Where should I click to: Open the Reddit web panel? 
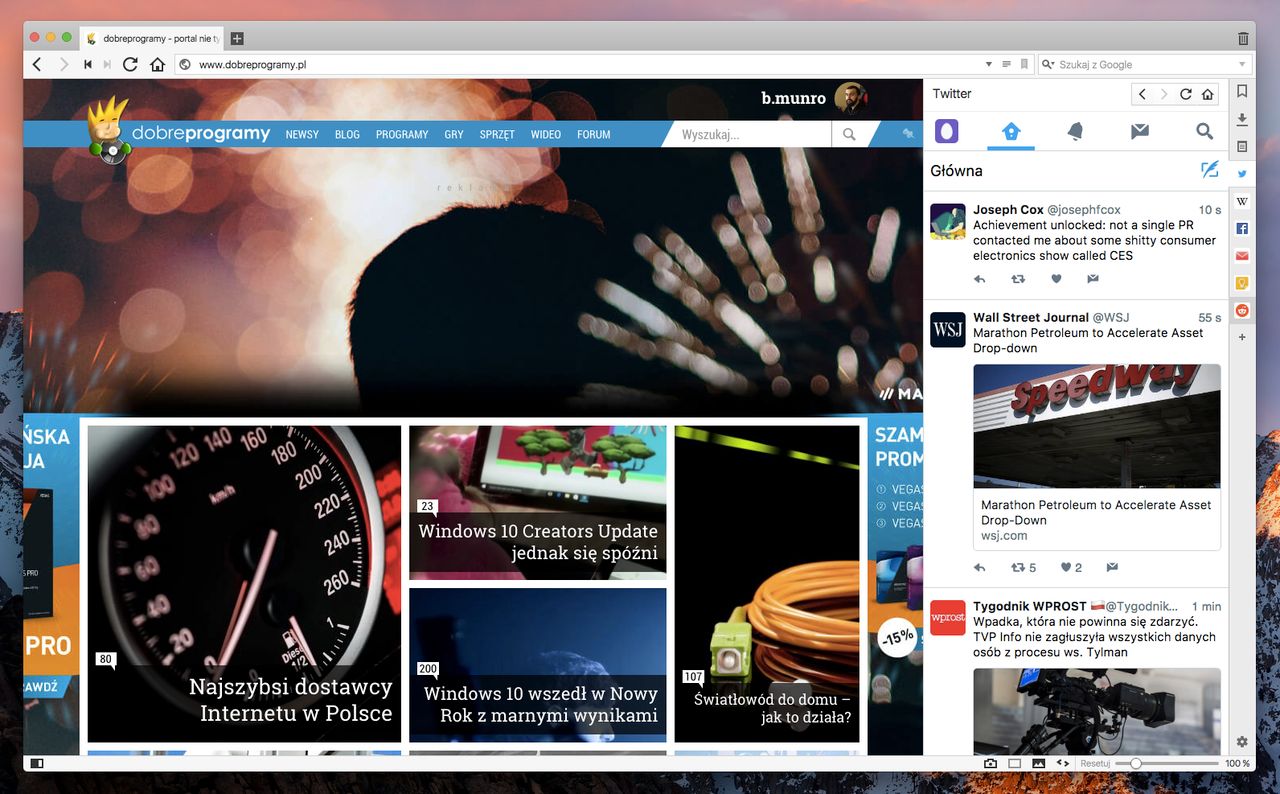(x=1242, y=310)
